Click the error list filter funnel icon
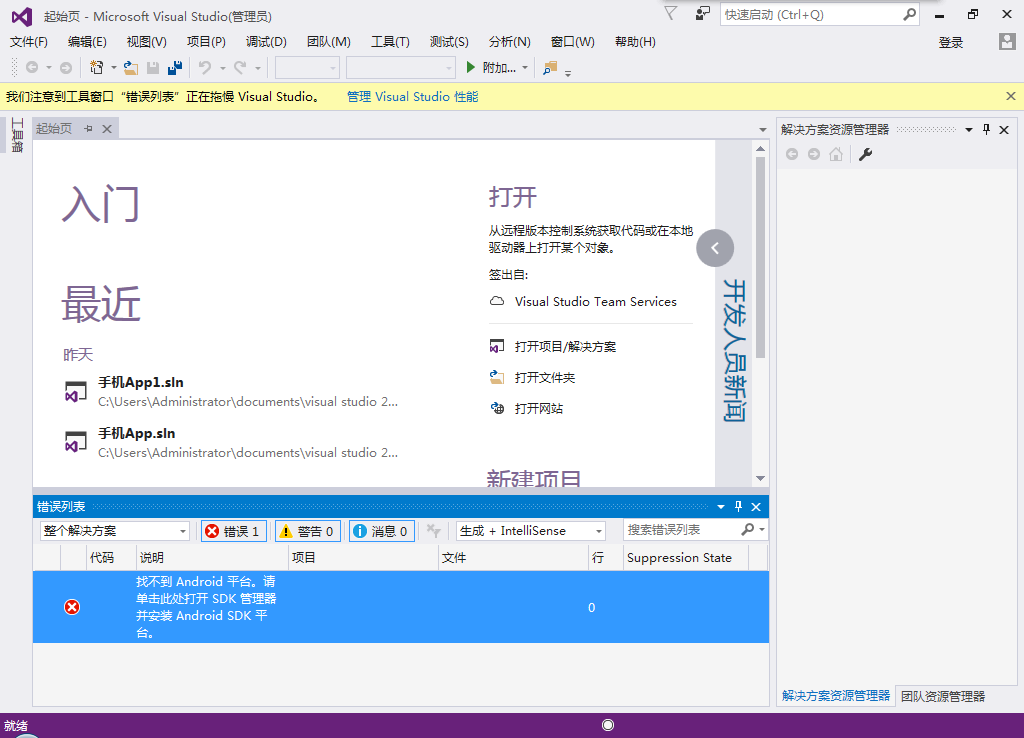The image size is (1024, 738). (433, 531)
